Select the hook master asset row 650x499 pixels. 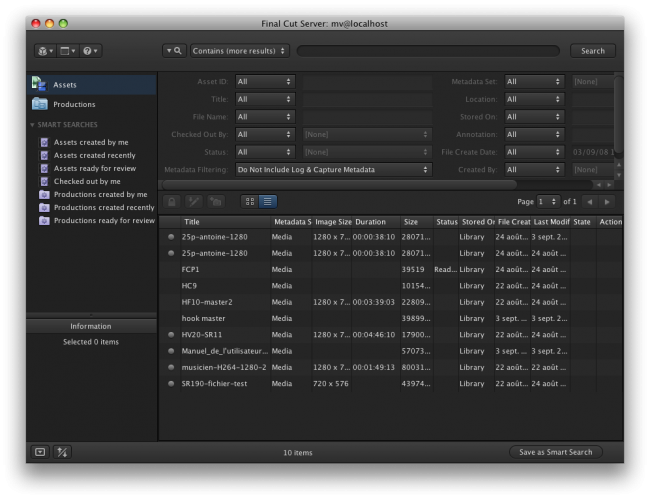click(x=390, y=319)
